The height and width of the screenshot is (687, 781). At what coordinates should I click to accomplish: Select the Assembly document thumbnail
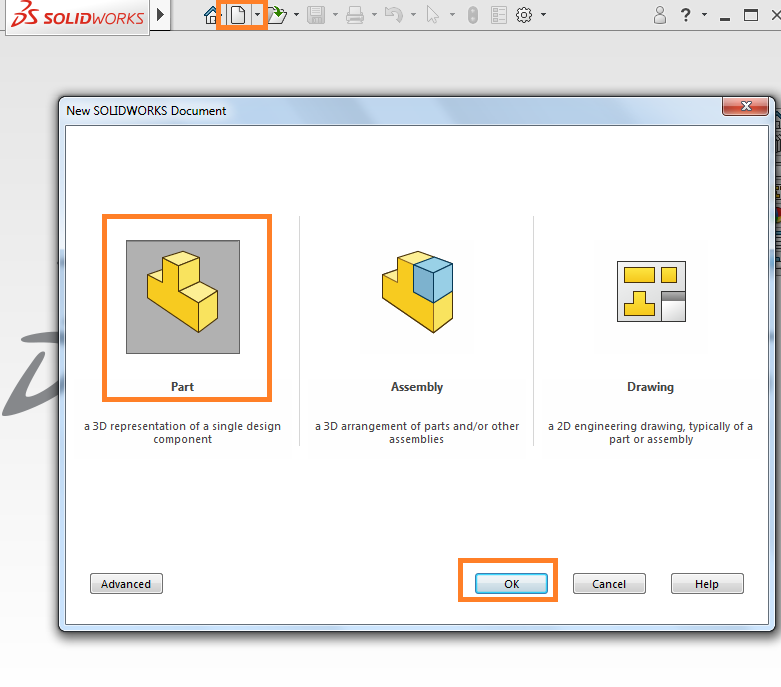tap(417, 292)
